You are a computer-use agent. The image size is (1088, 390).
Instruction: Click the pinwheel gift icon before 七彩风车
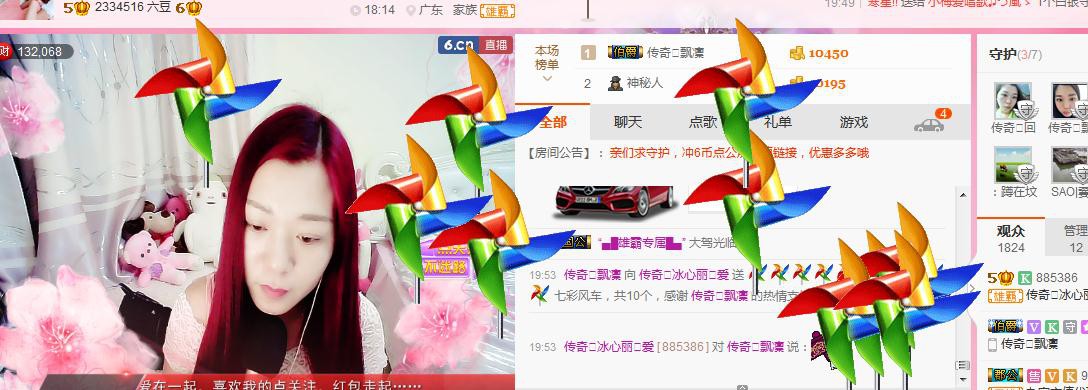(x=539, y=295)
